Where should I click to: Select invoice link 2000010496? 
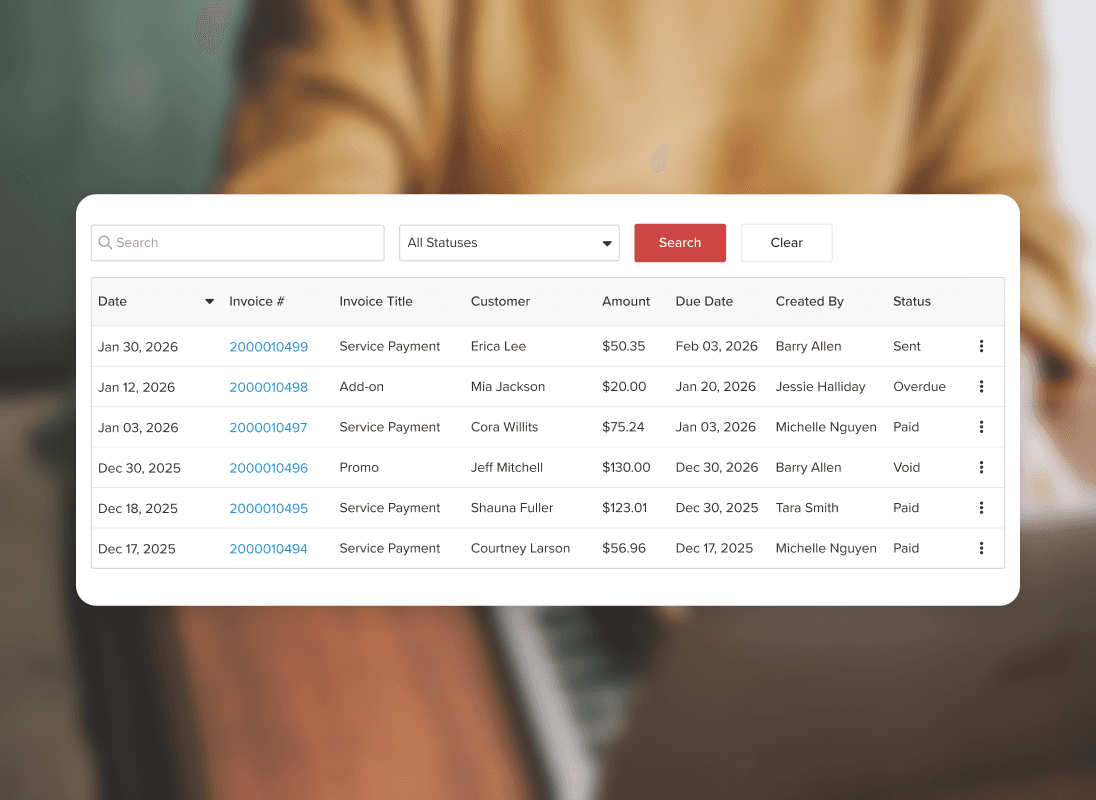[x=268, y=468]
